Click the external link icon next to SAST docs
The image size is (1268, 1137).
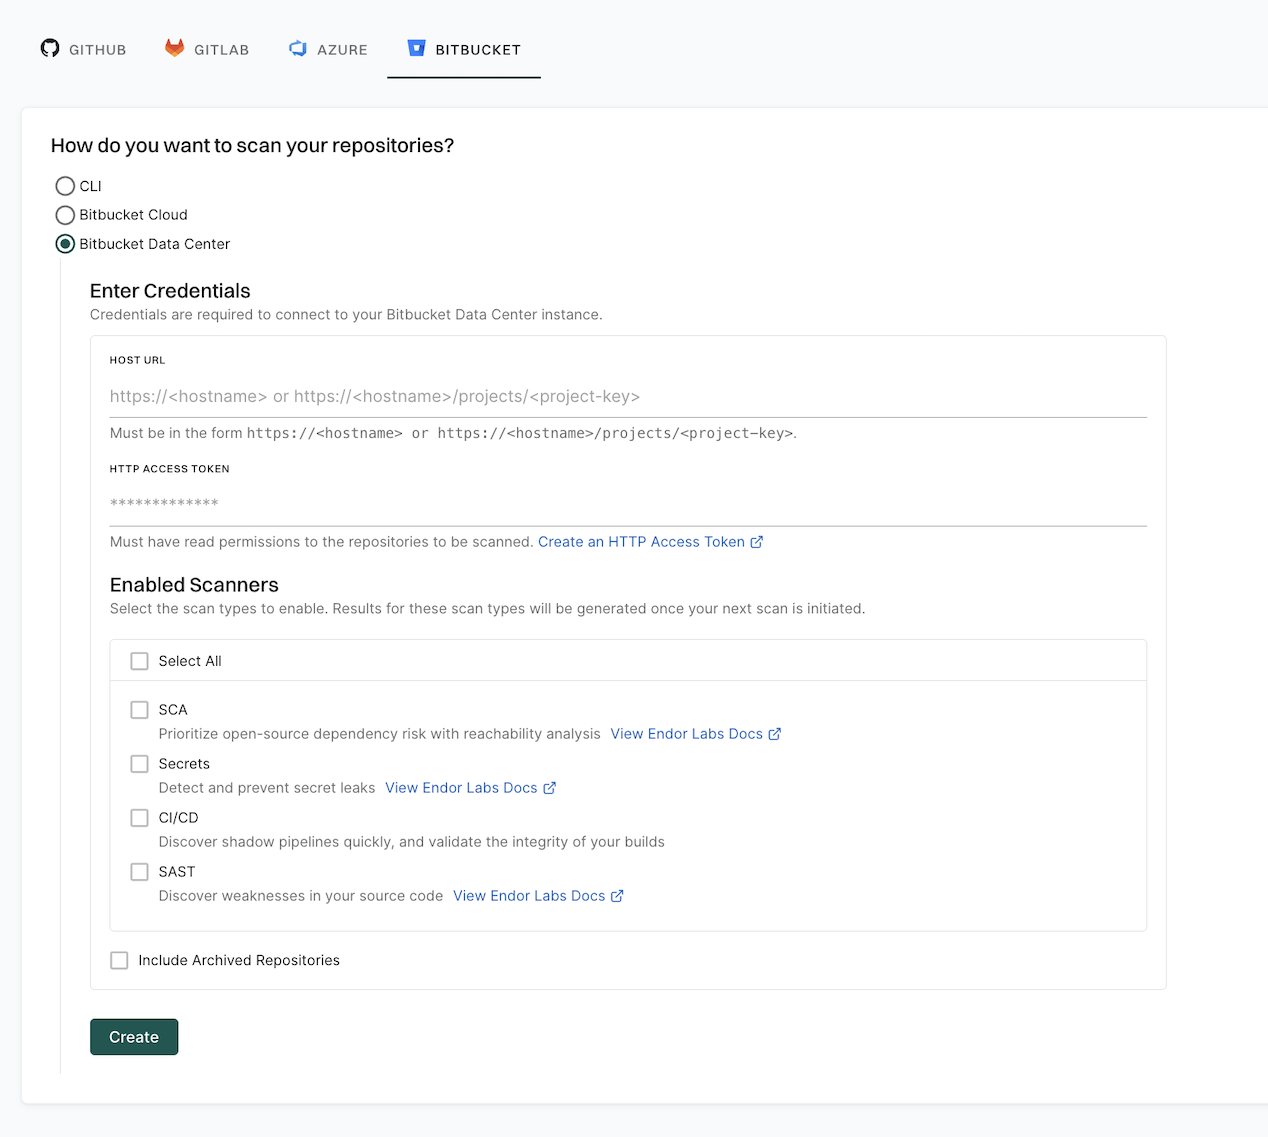pyautogui.click(x=617, y=895)
